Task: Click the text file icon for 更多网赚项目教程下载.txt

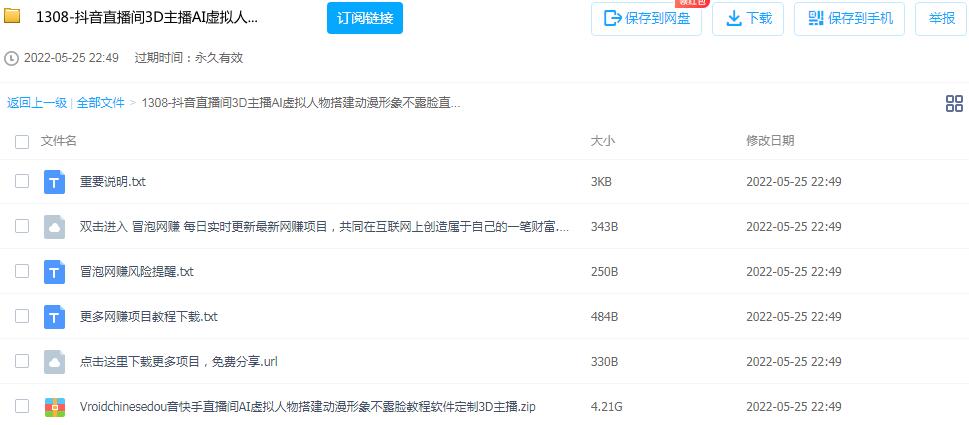Action: click(x=54, y=317)
